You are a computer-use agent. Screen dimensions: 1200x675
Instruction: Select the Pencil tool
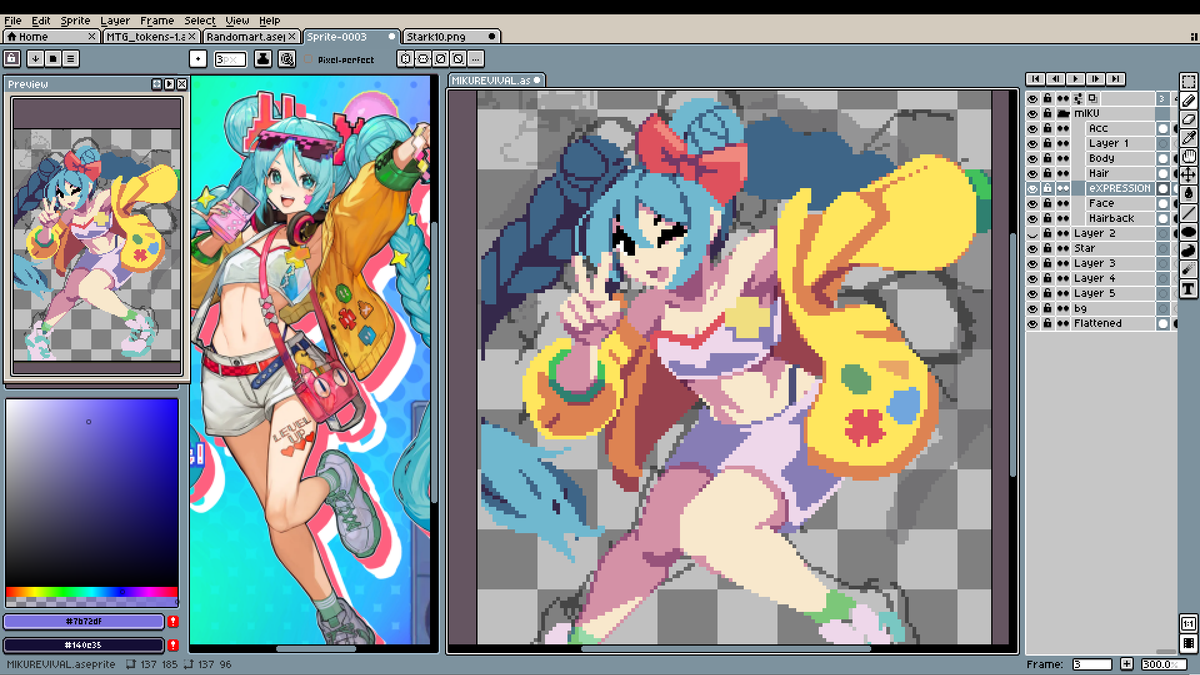(x=1188, y=100)
